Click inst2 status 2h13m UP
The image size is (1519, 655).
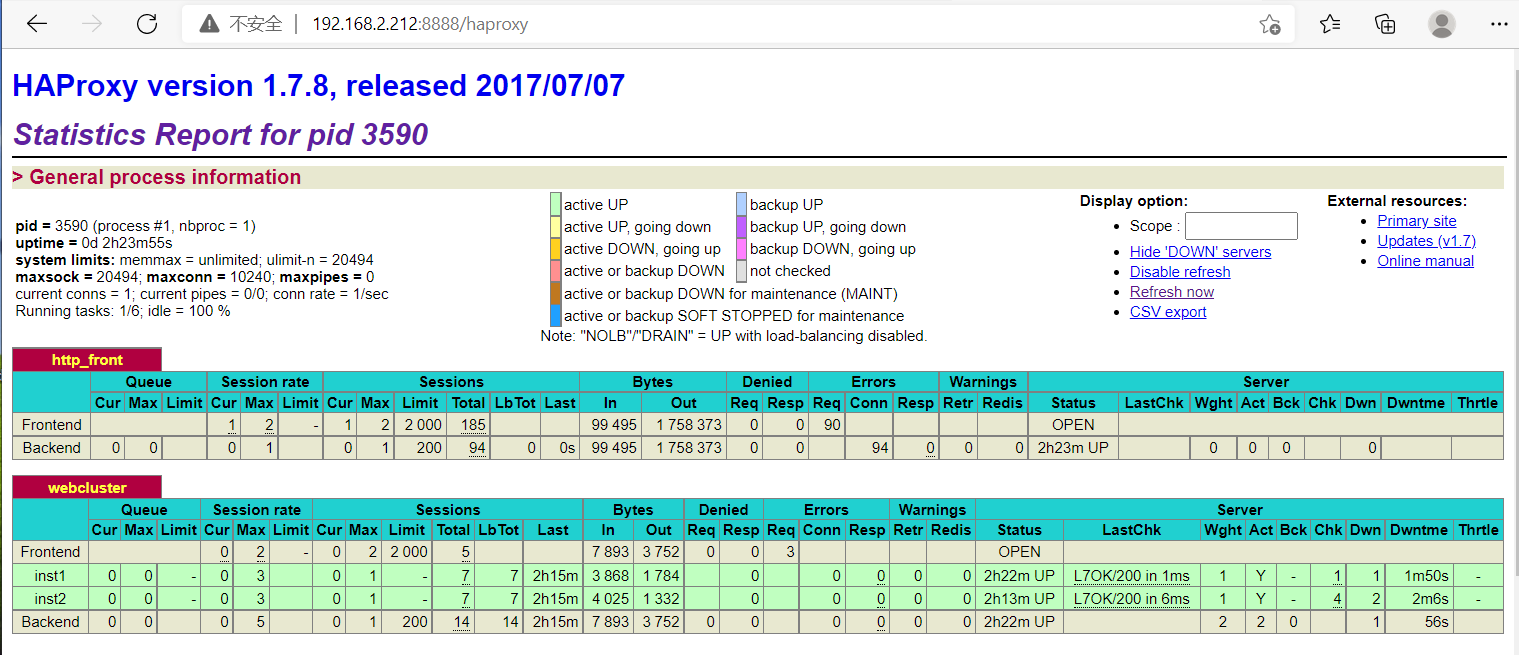pyautogui.click(x=1019, y=599)
